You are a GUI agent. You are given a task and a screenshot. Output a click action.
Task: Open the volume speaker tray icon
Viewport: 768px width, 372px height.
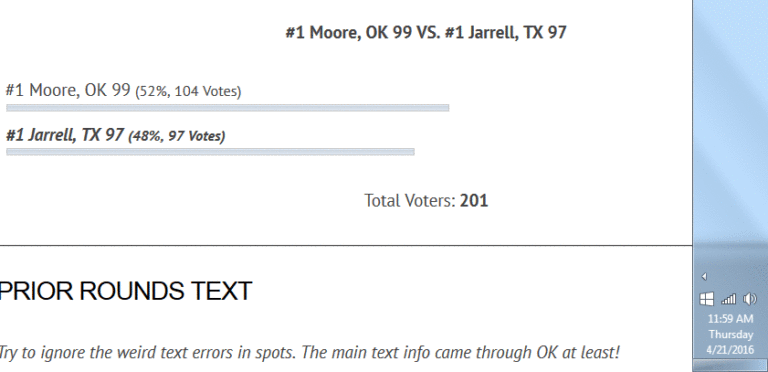coord(749,299)
